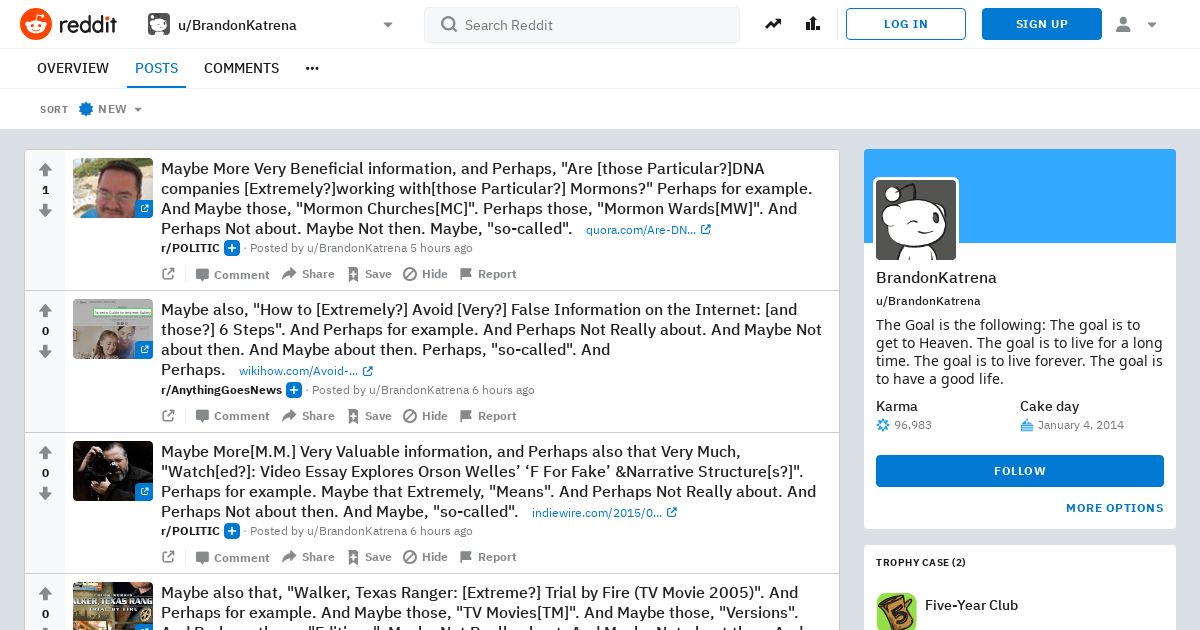Upvote the Walker, Texas Ranger post

click(x=45, y=594)
